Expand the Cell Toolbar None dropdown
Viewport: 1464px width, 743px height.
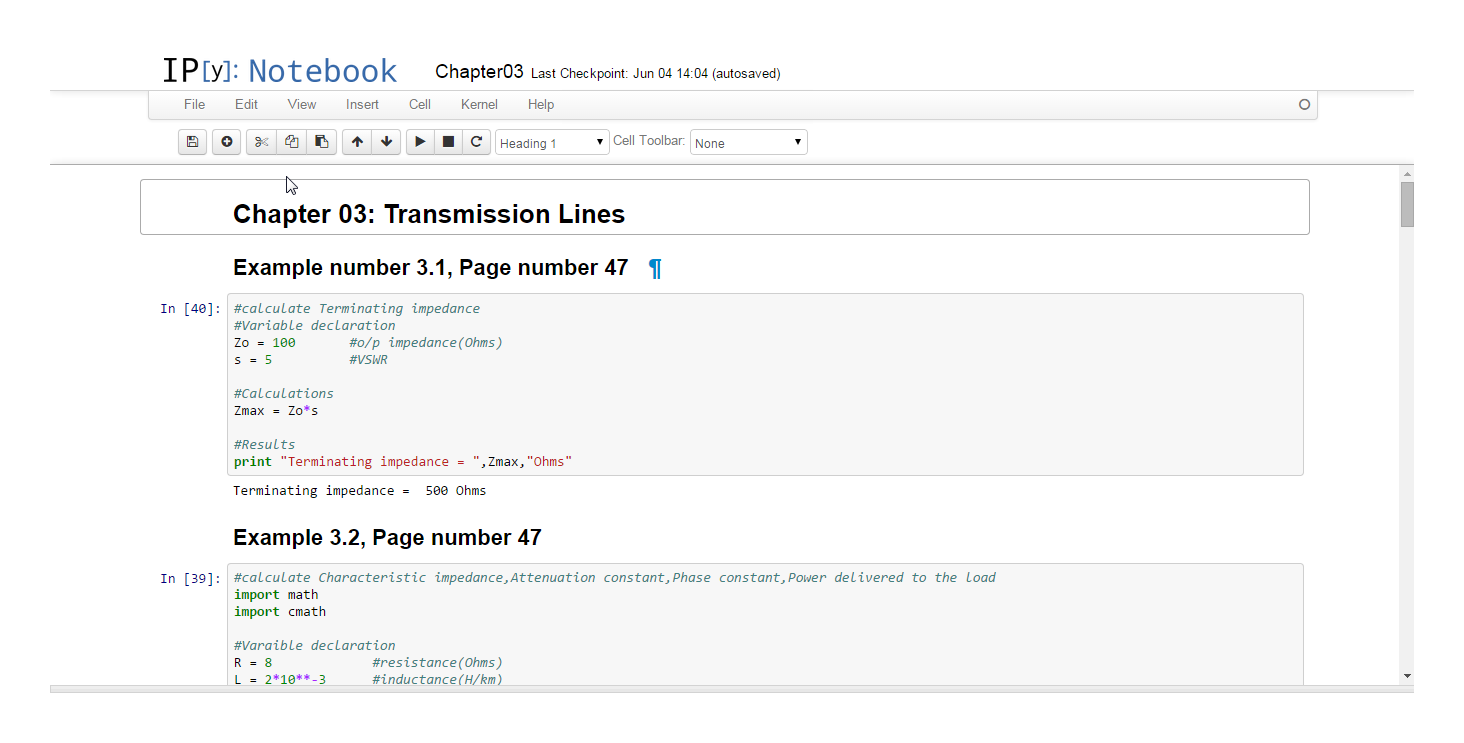point(748,143)
